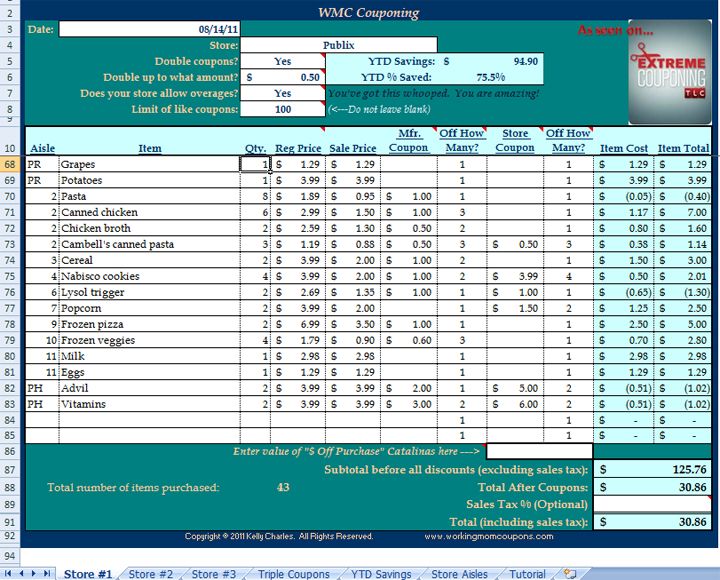
Task: Switch to the Store #1 tab
Action: pos(88,574)
